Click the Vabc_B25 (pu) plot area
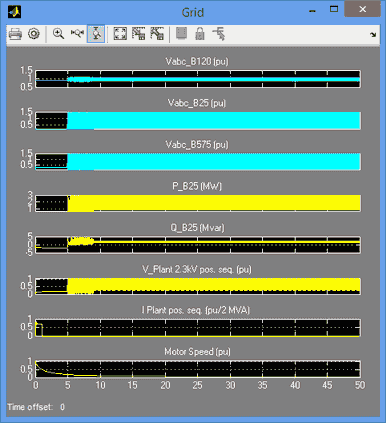Screen dimensions: 386x423 tap(198, 120)
